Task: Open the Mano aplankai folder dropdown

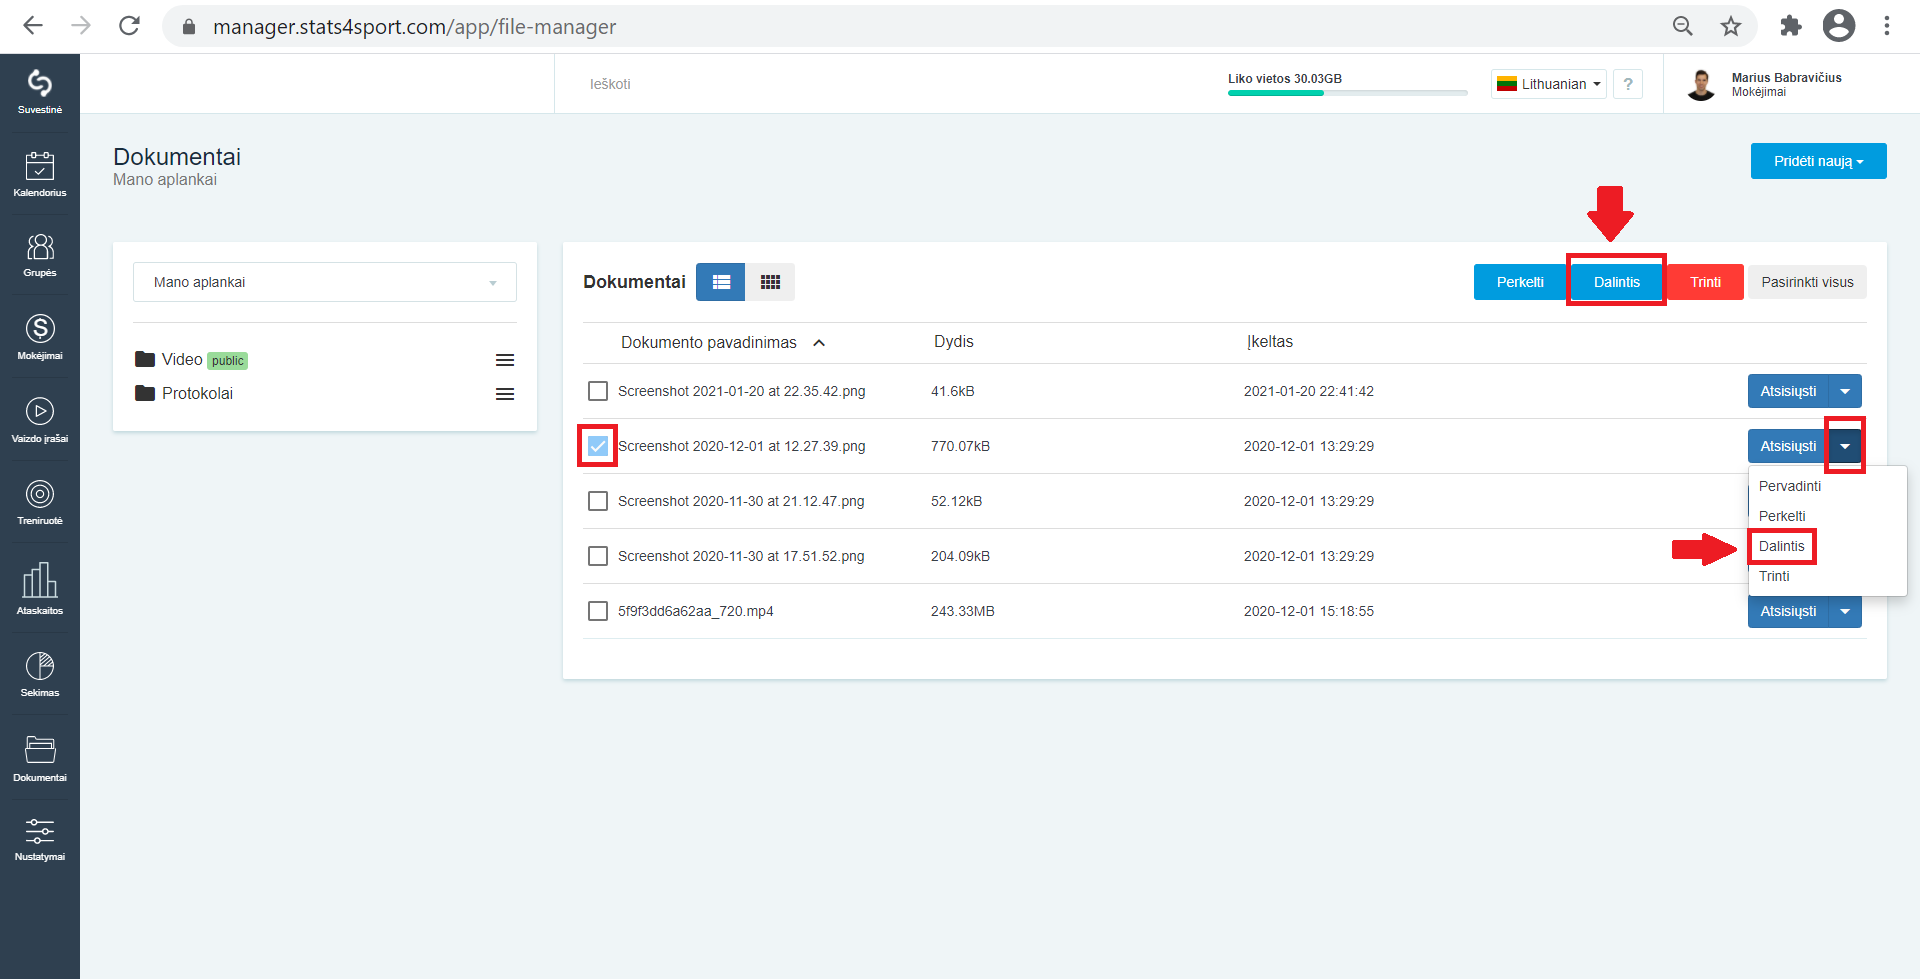Action: pyautogui.click(x=325, y=282)
